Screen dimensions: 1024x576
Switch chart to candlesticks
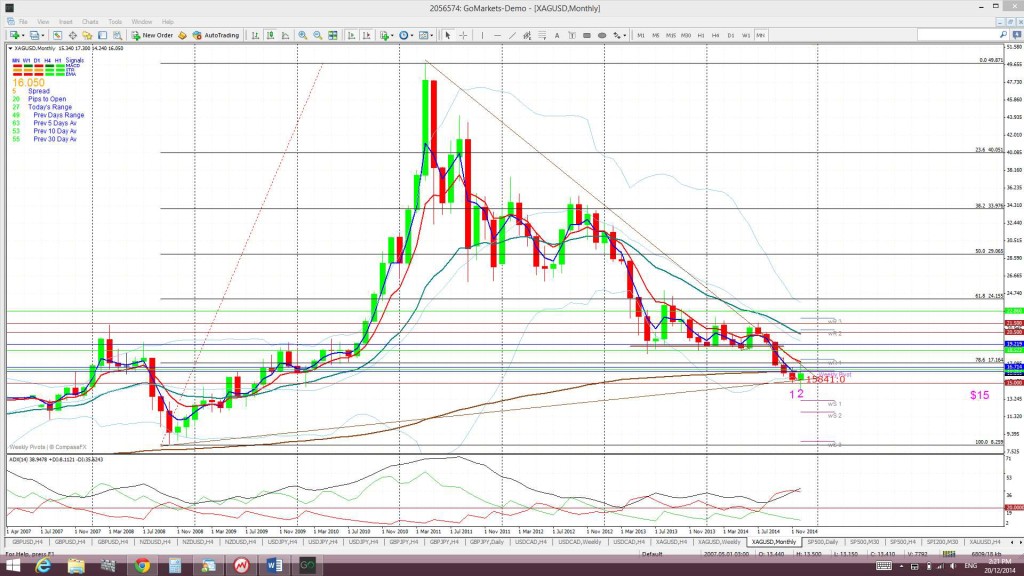pos(270,35)
